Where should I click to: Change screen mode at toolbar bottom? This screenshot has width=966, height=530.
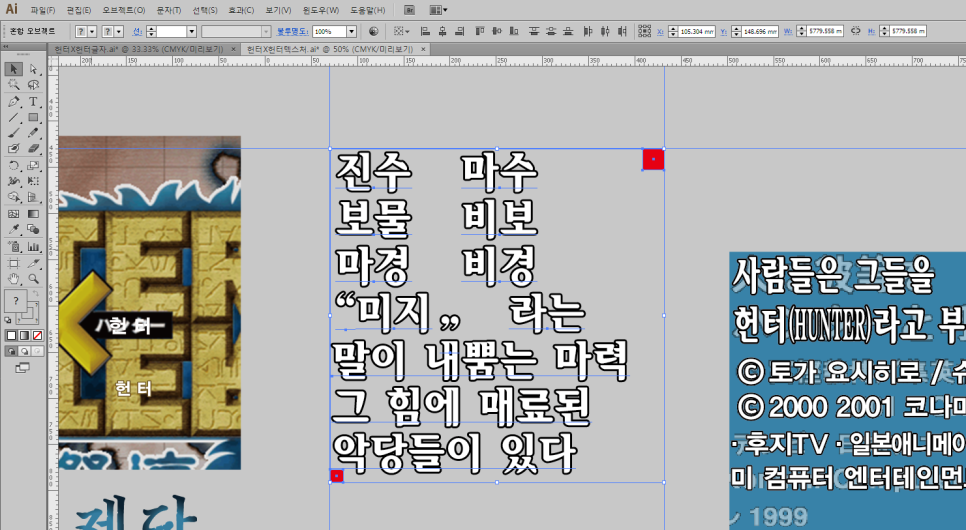click(22, 368)
